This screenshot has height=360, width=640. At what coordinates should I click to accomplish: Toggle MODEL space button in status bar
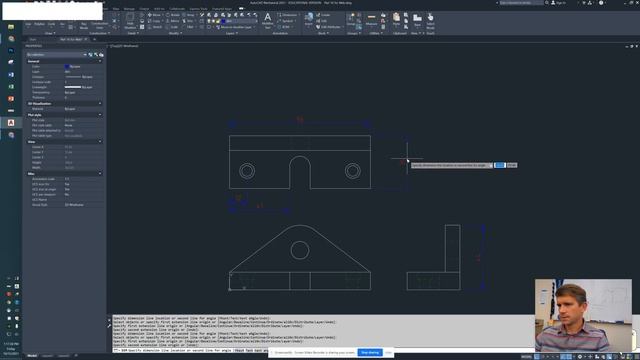pos(526,357)
